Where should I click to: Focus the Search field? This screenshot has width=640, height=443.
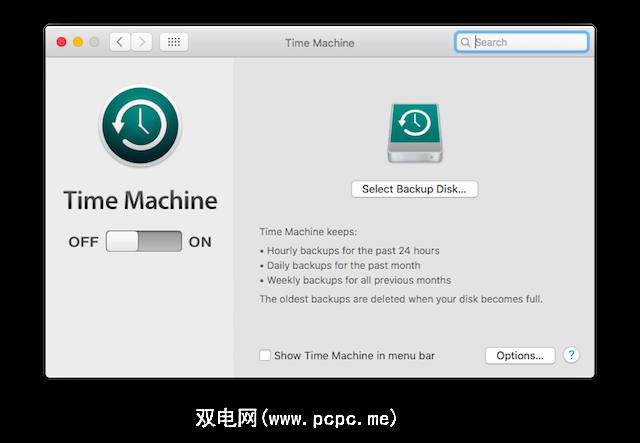point(522,42)
